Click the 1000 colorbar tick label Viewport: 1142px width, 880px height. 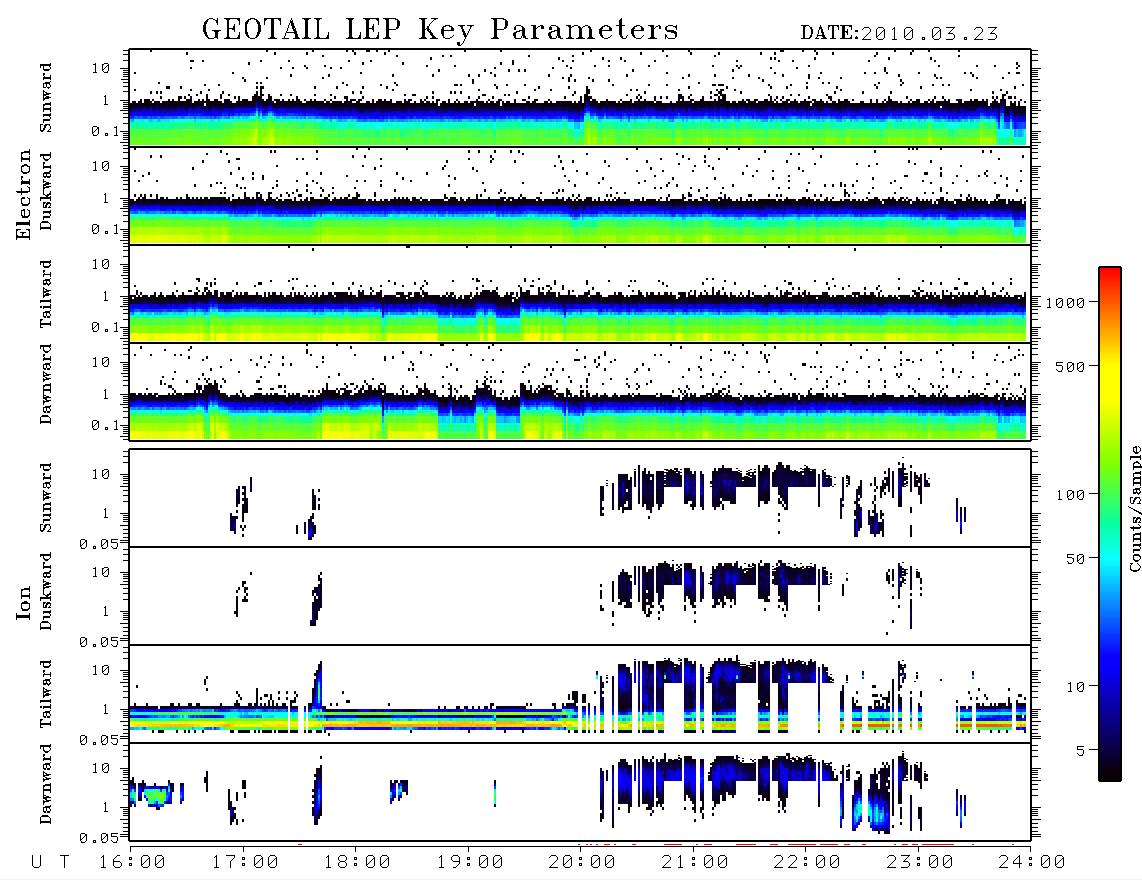pyautogui.click(x=1065, y=303)
